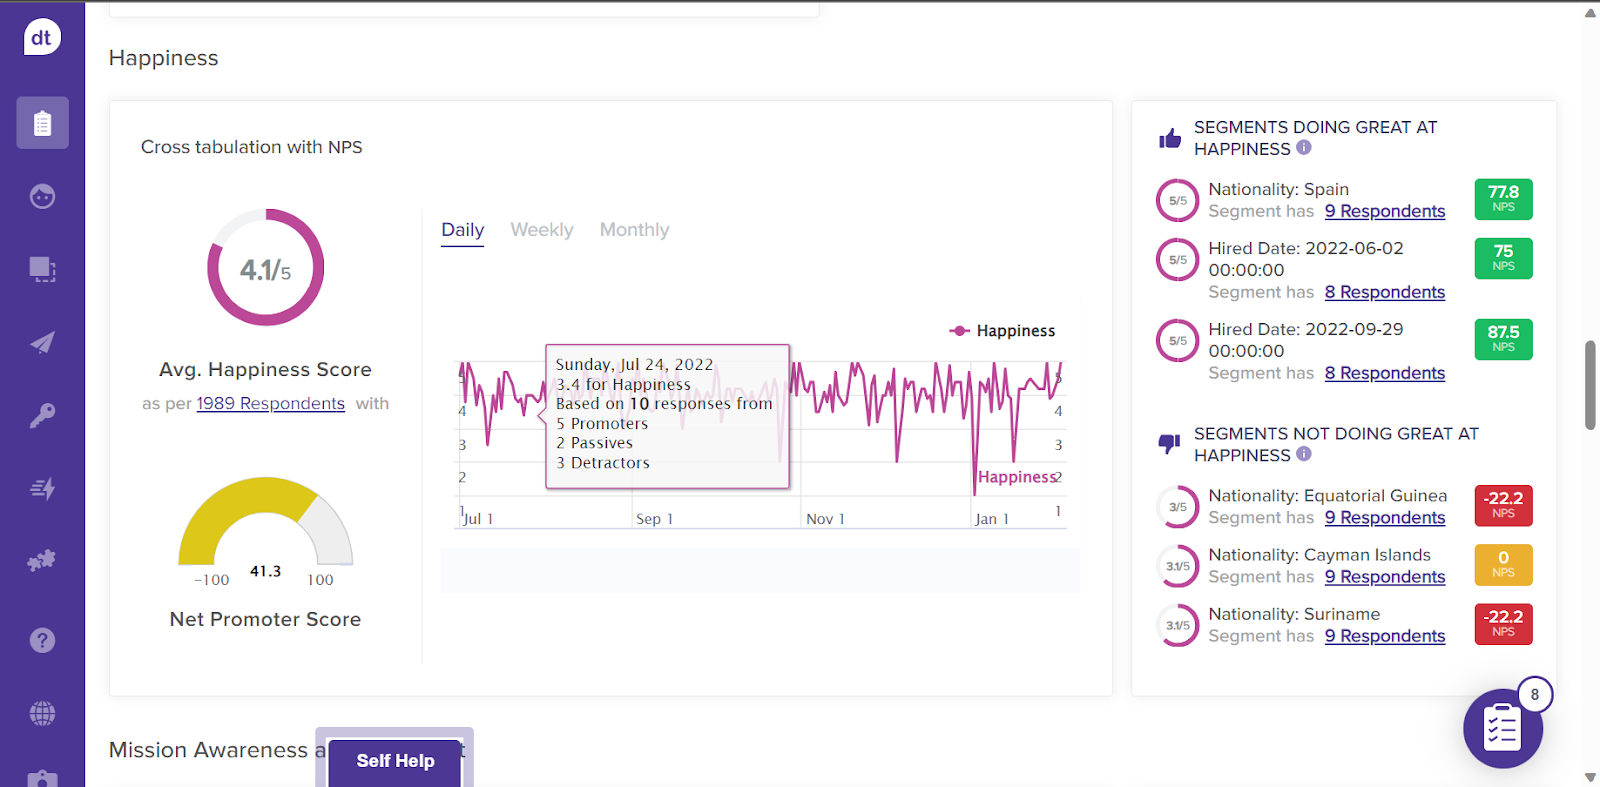Click the globe icon in sidebar
1600x787 pixels.
[42, 713]
